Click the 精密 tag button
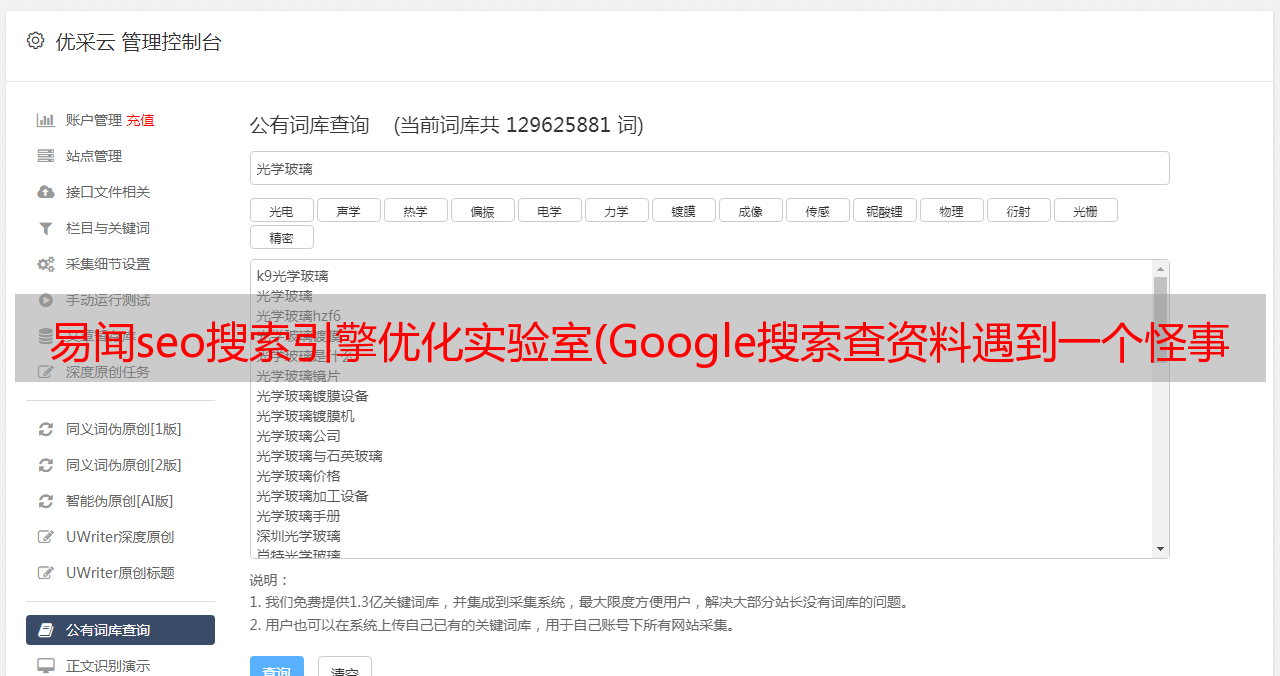 [x=282, y=237]
